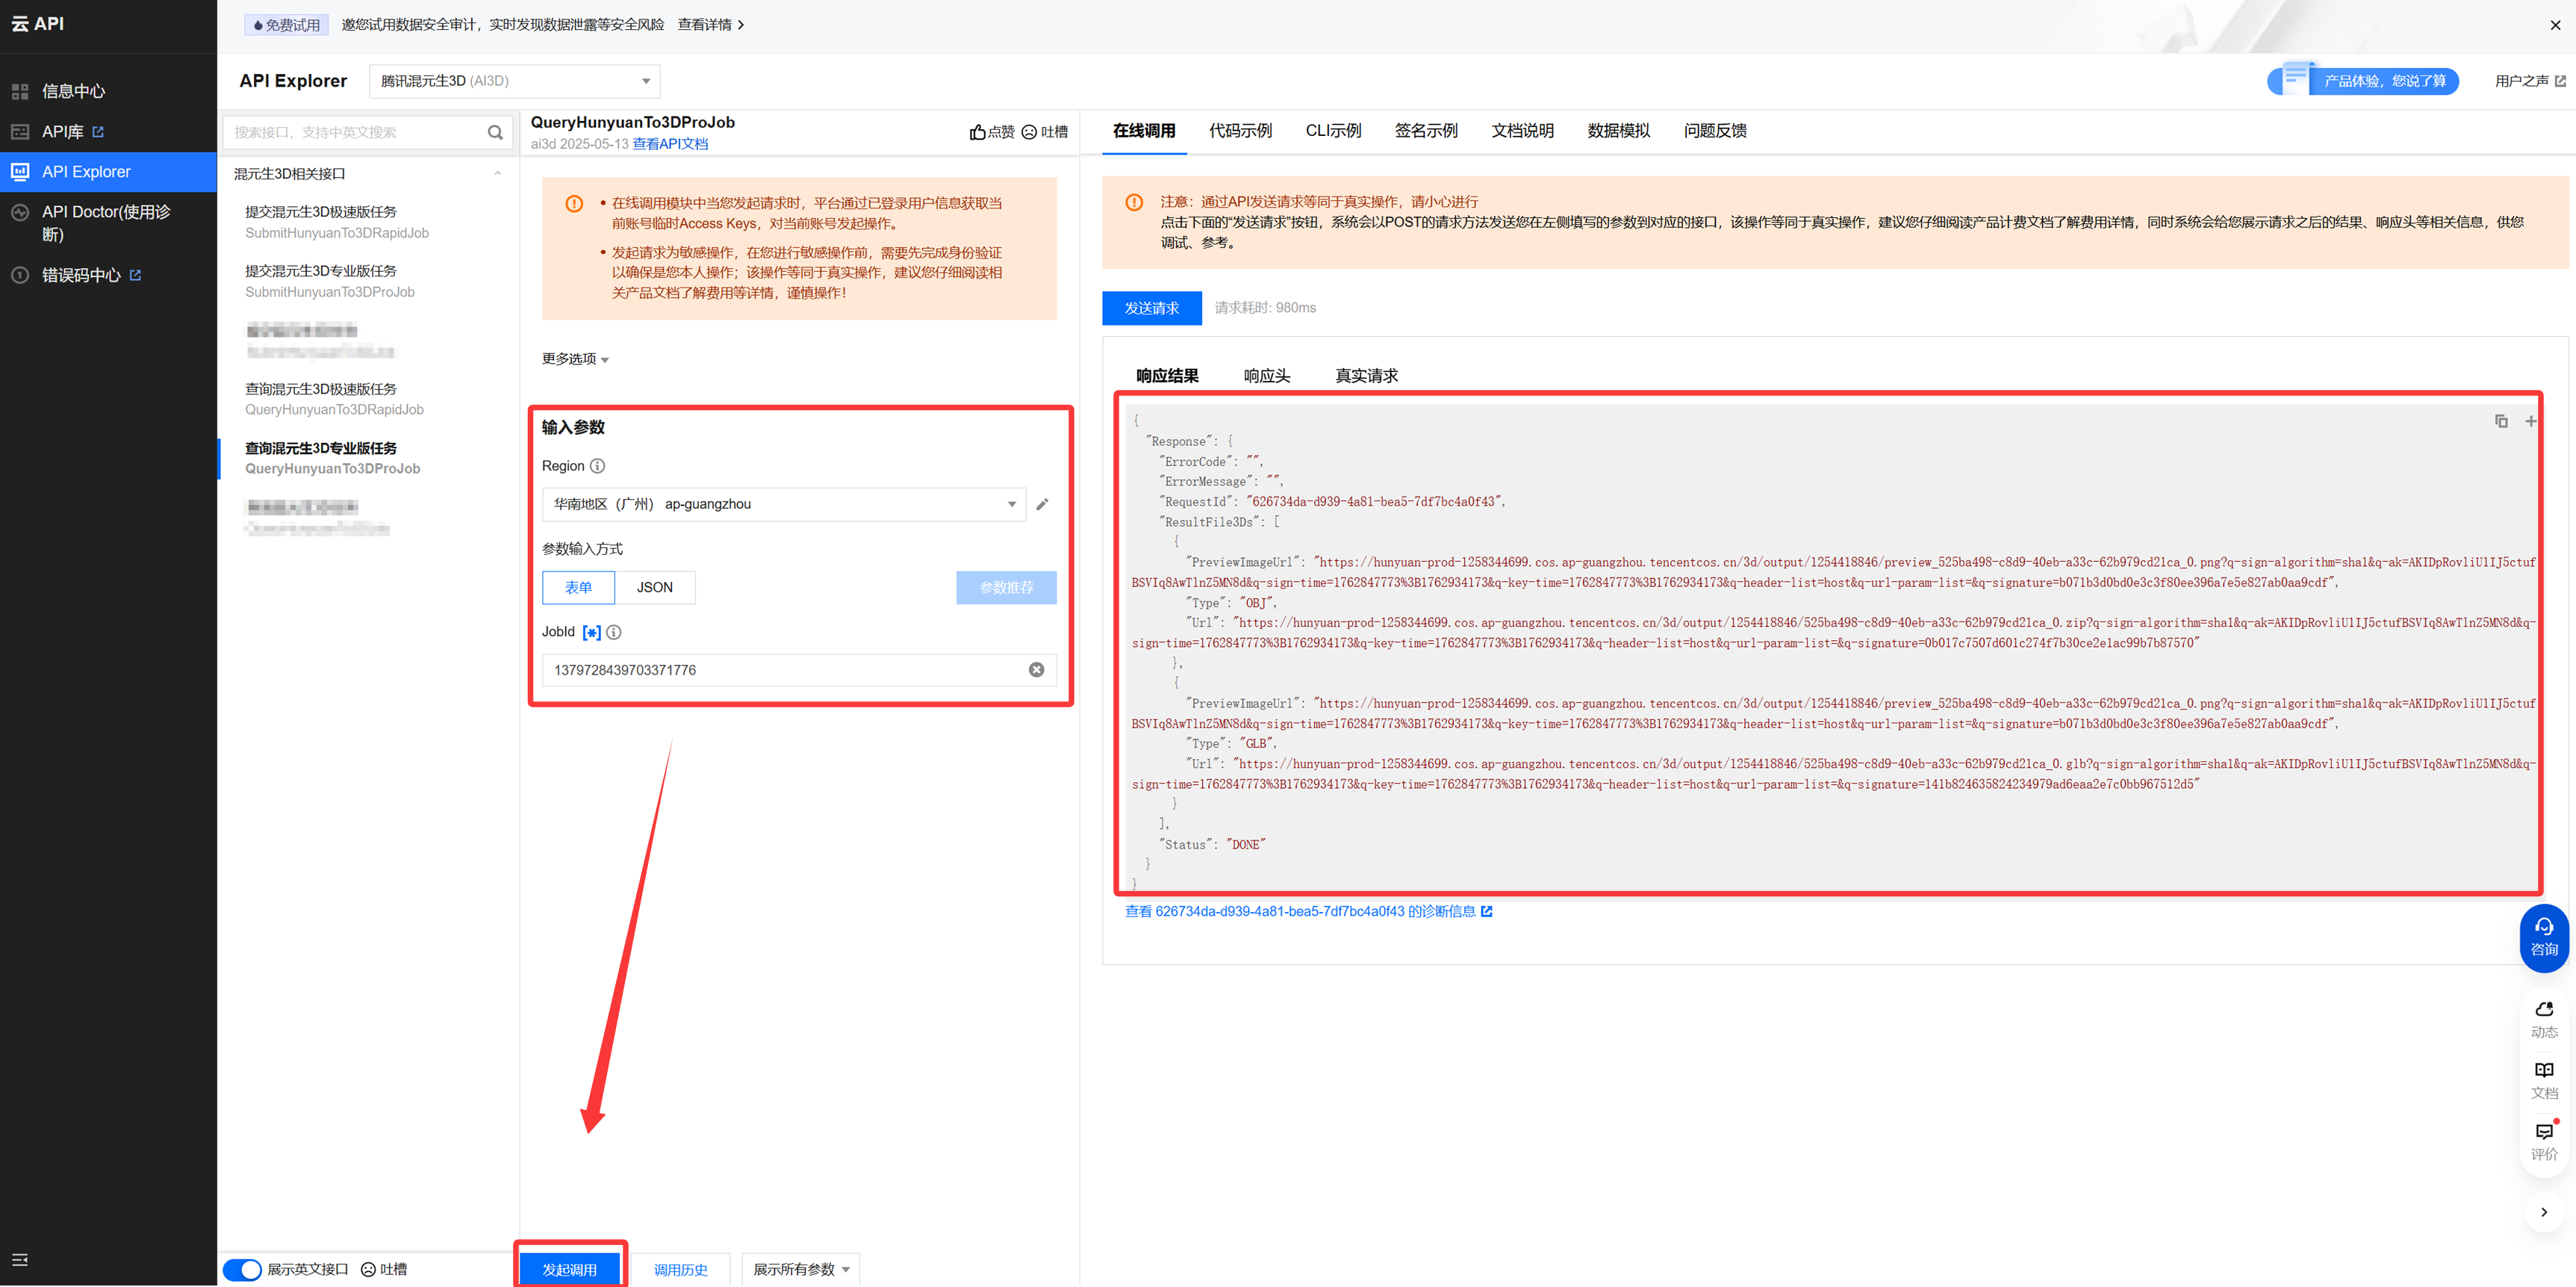Click the 文档 book icon in right sidebar

coord(2543,1071)
